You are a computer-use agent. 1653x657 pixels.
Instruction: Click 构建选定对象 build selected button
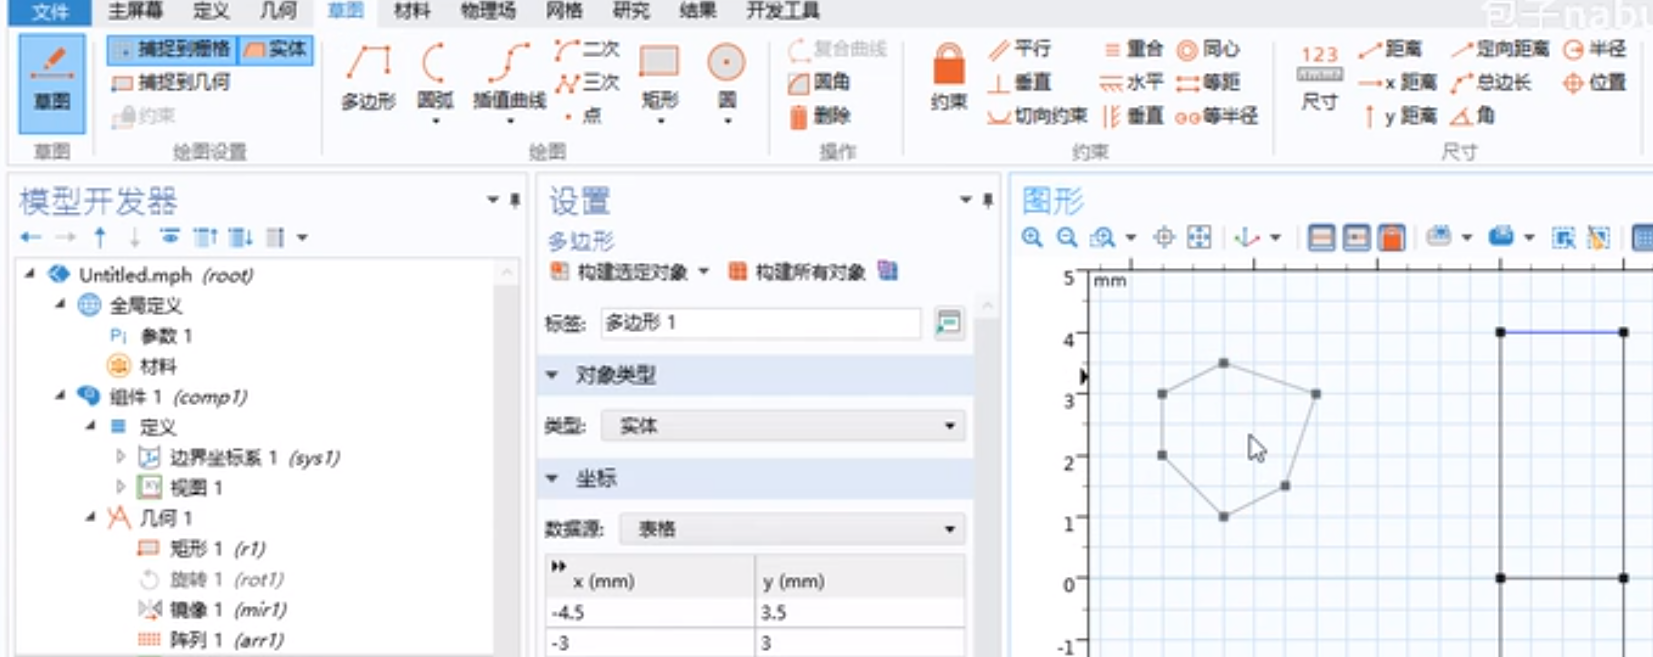pyautogui.click(x=620, y=271)
